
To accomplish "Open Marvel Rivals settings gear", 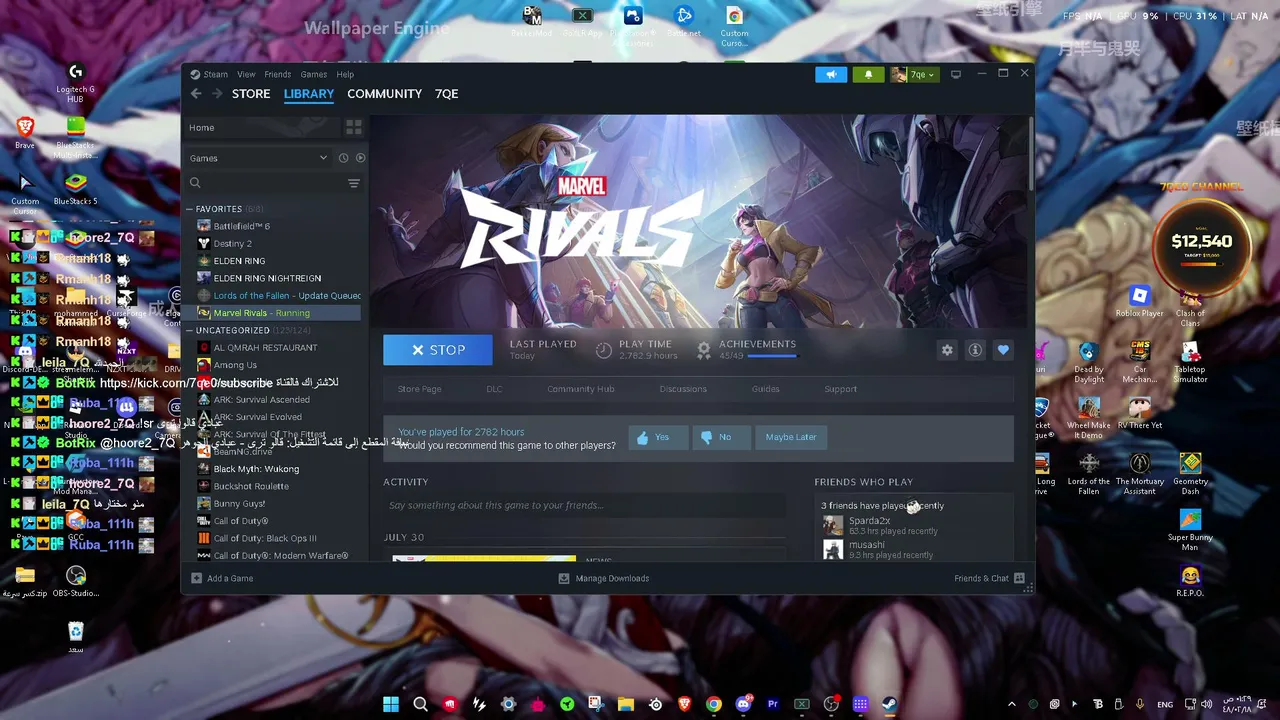I will tap(947, 350).
